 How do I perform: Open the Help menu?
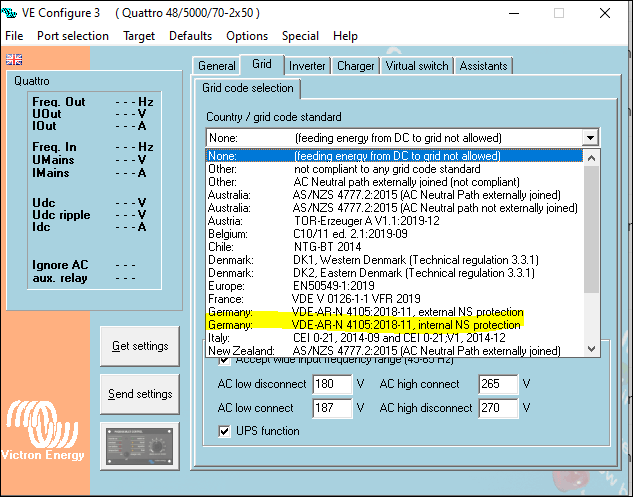coord(345,36)
